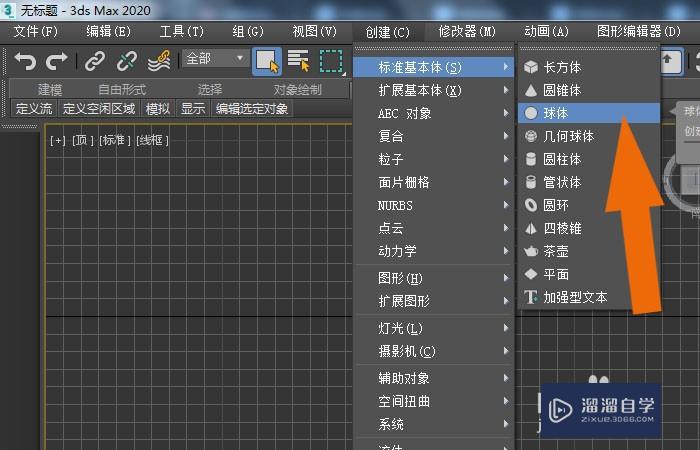
Task: Select the Unlink selection tool
Action: pos(127,61)
